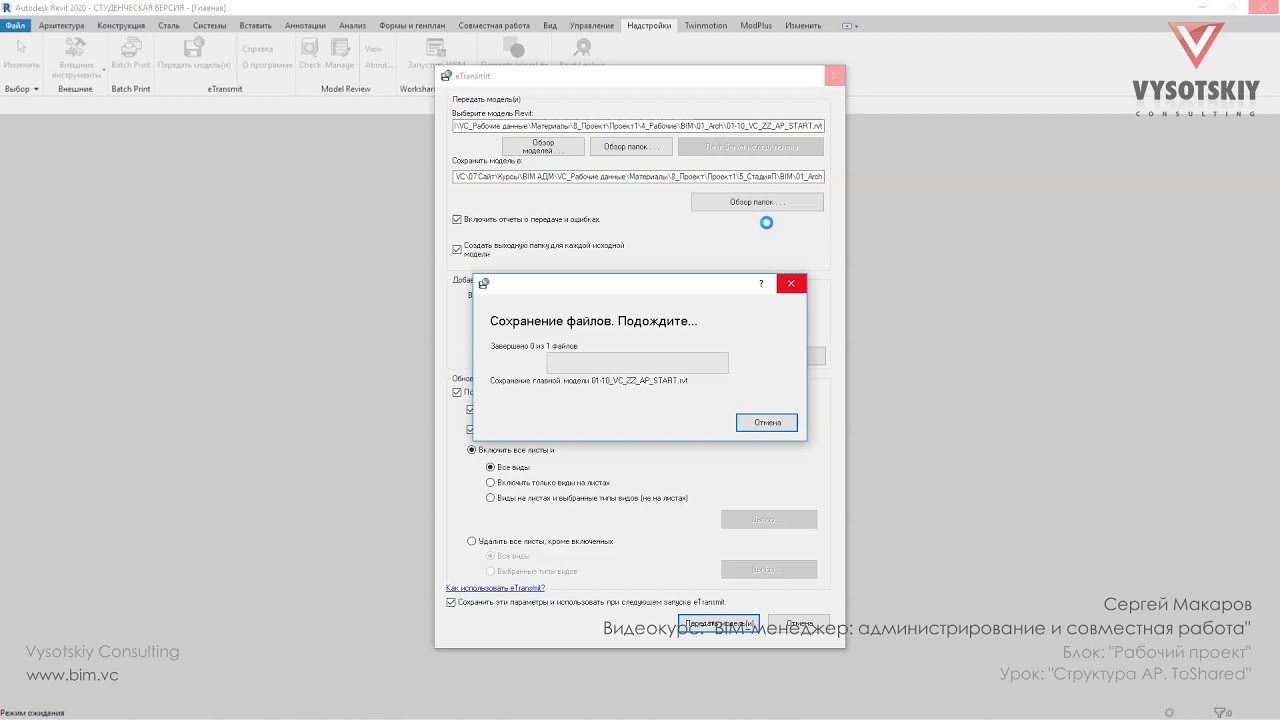Switch to the Конструкция ribbon tab
Screen dimensions: 1280x720
pos(121,25)
